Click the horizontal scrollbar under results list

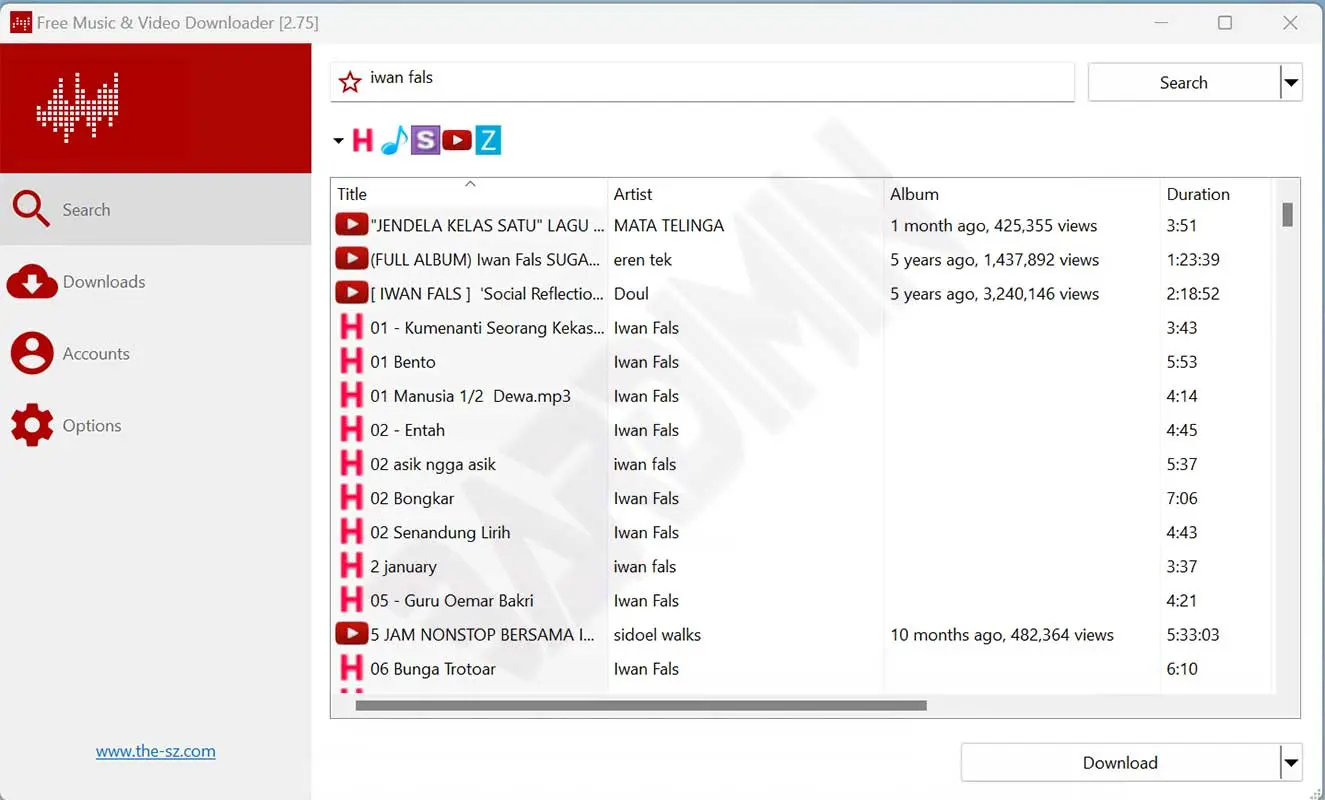(x=640, y=705)
